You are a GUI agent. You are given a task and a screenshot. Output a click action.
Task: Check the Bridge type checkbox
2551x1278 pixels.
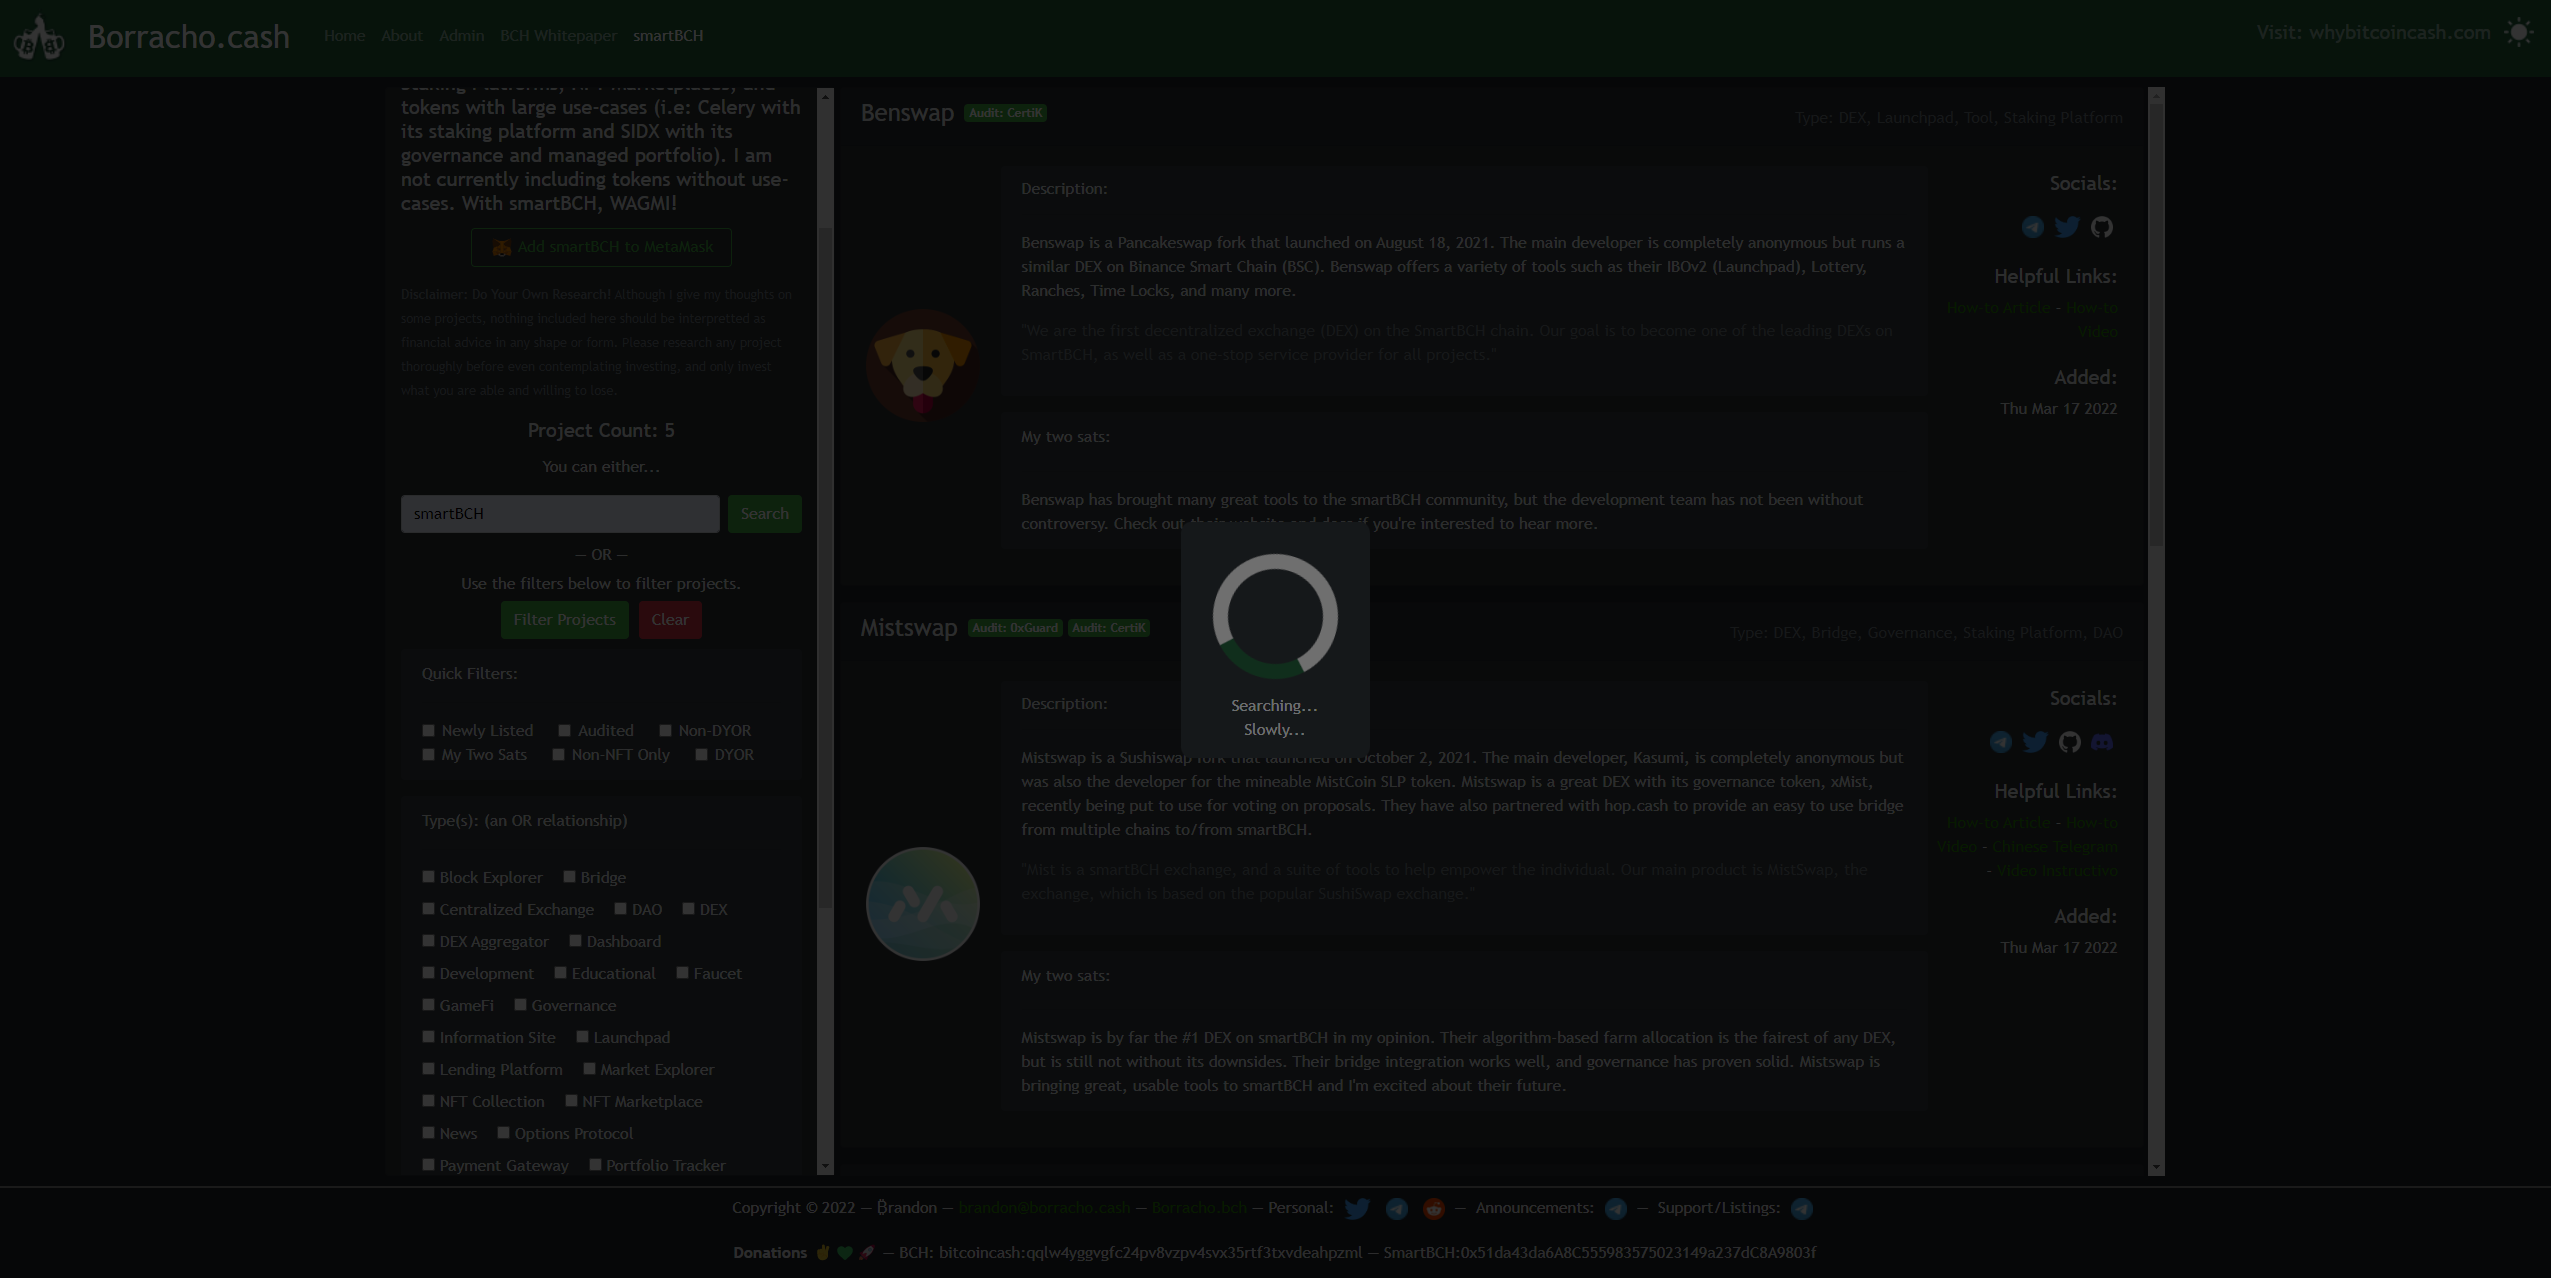click(x=569, y=876)
